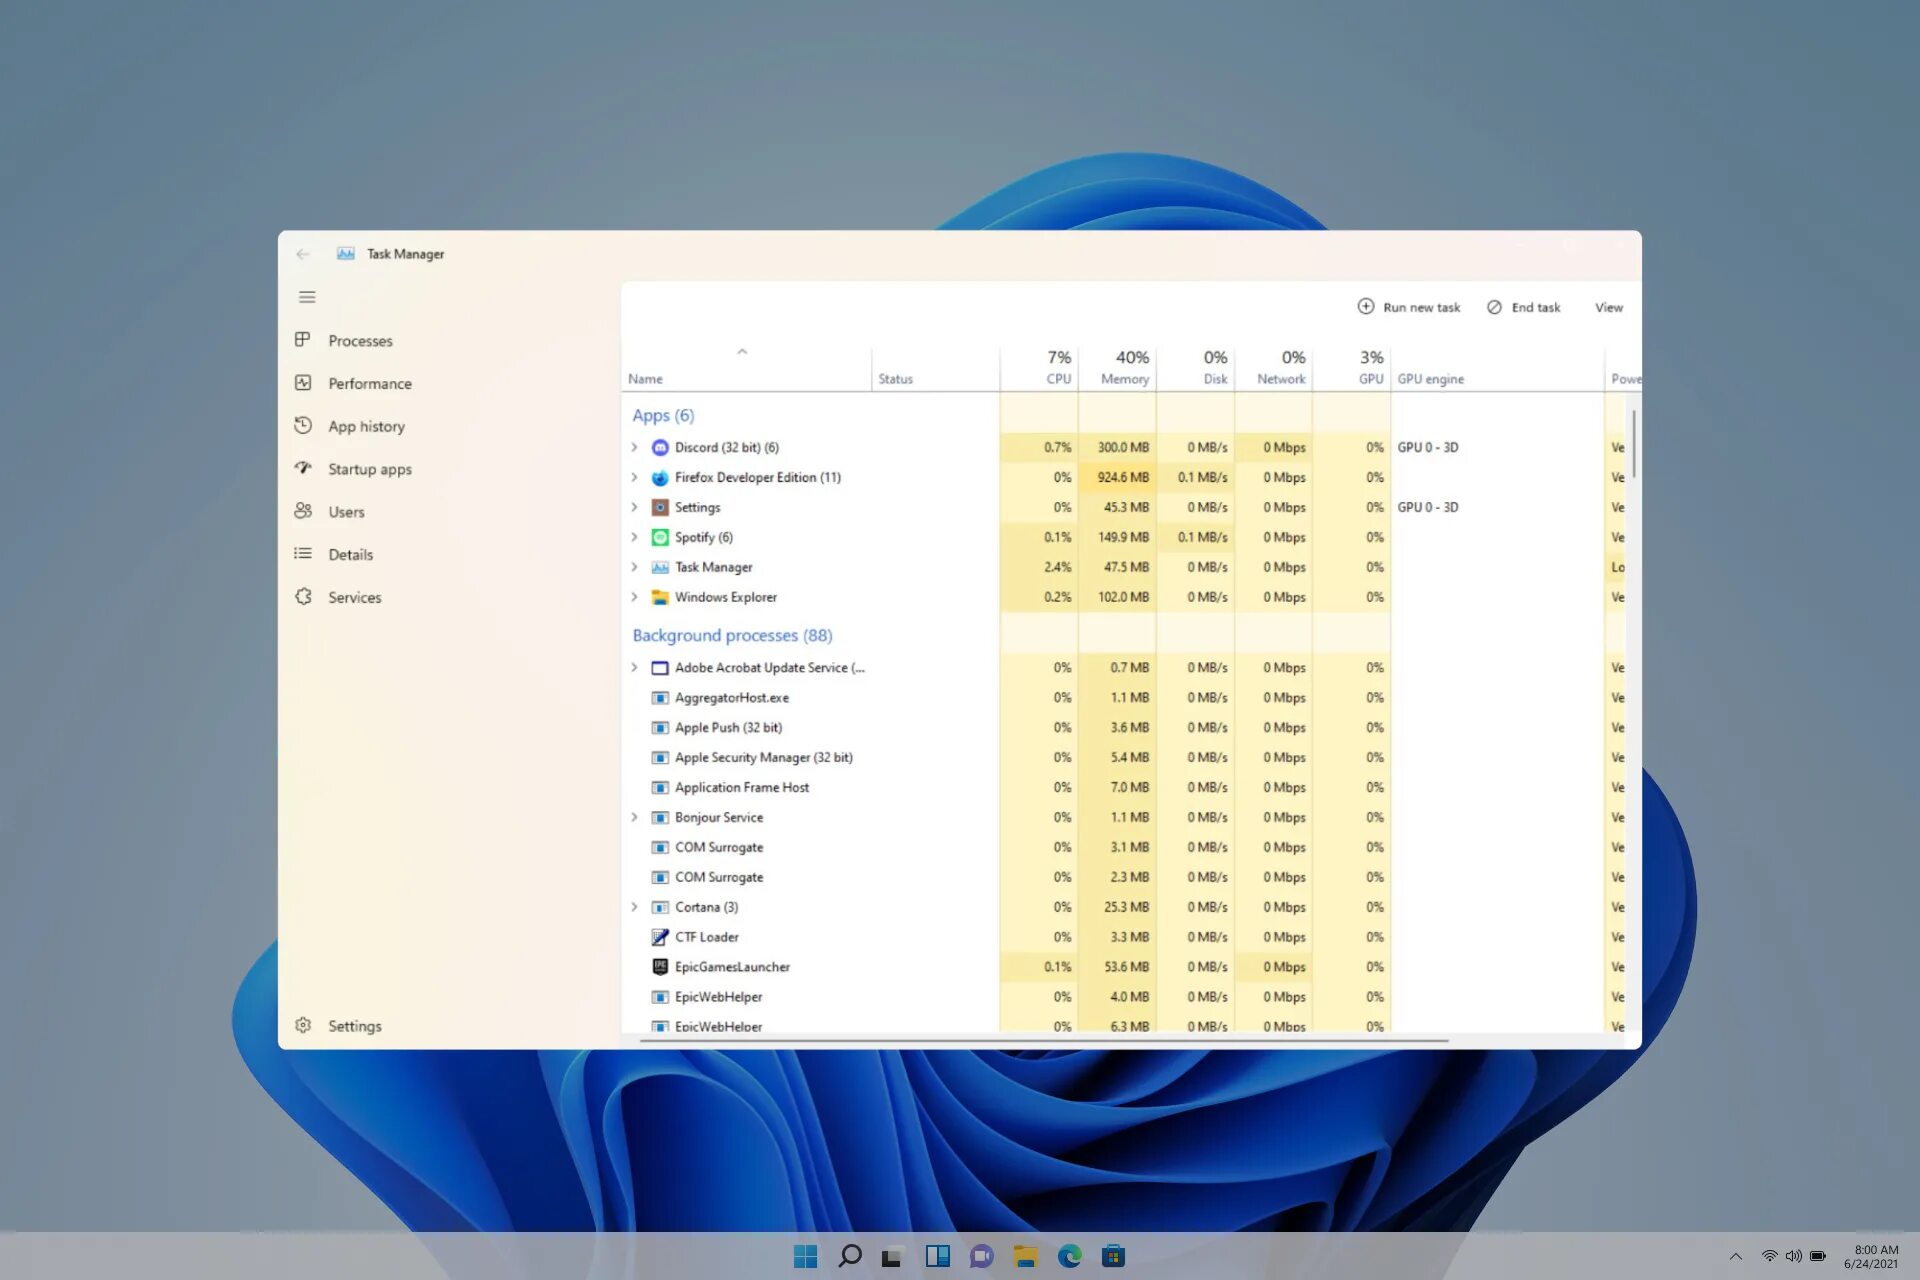
Task: Expand the Cortana (3) process group
Action: click(x=634, y=908)
